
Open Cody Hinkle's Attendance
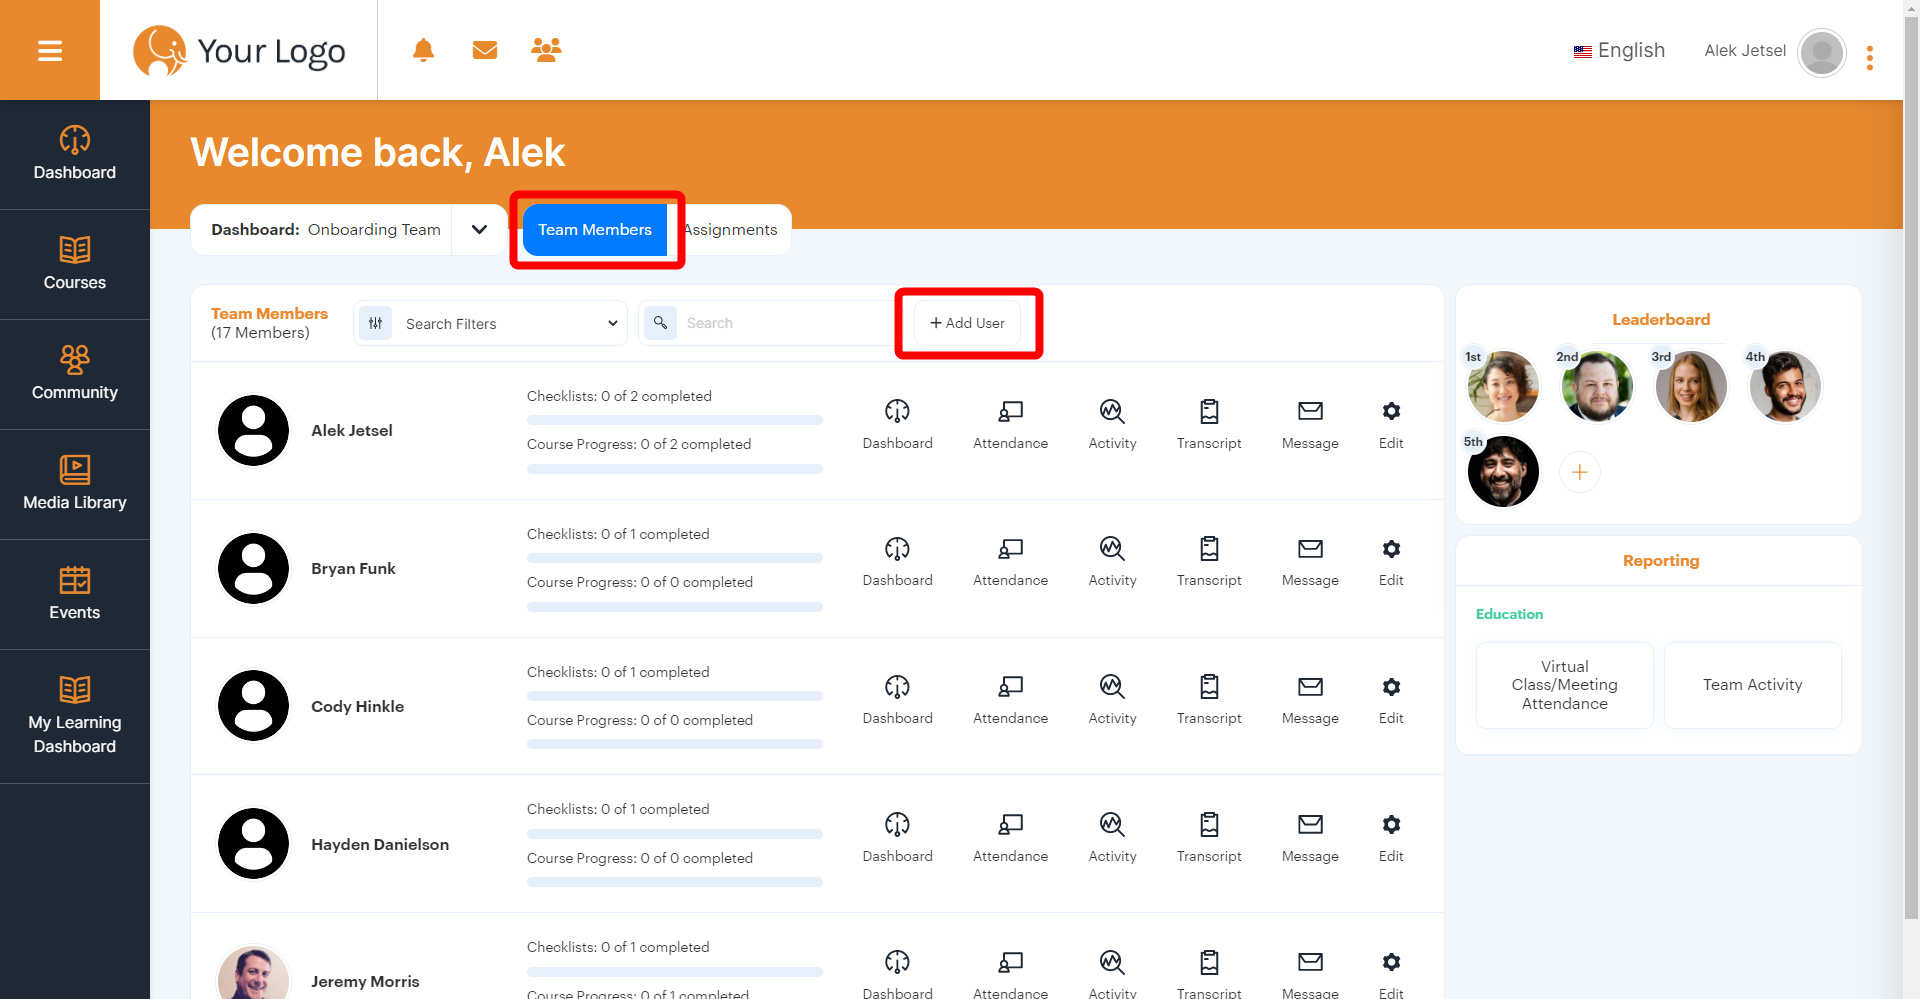pos(1010,700)
